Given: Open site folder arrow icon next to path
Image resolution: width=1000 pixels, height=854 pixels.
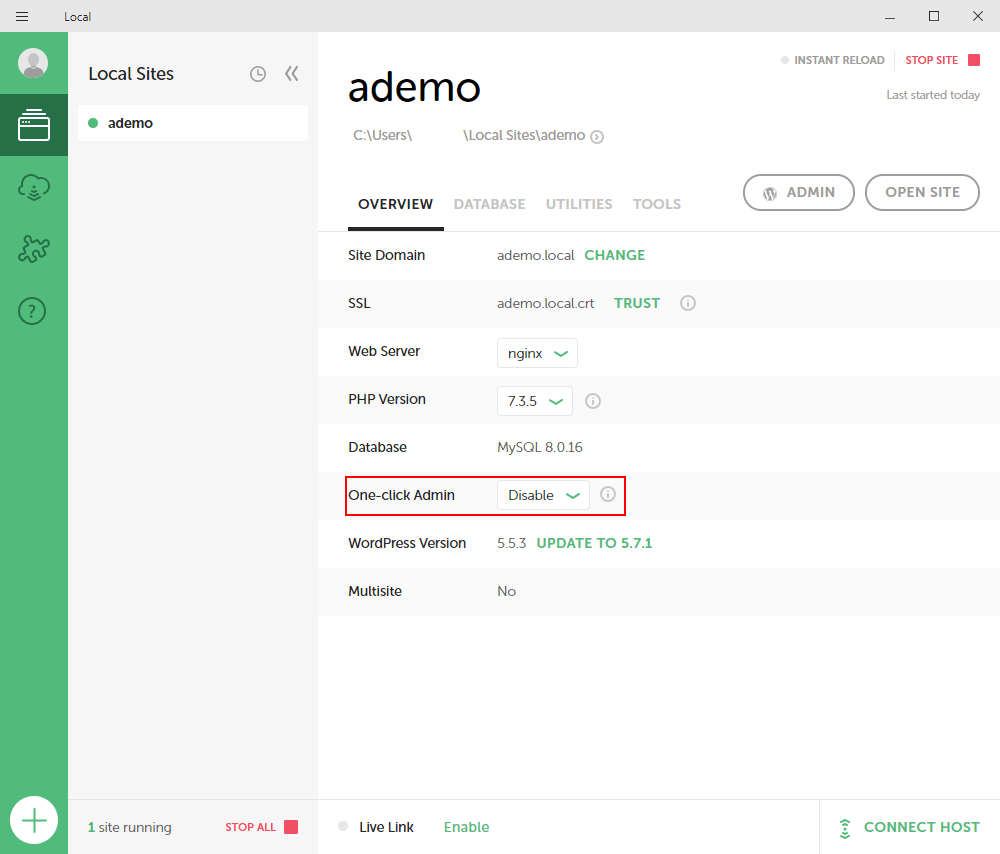Looking at the screenshot, I should coord(597,136).
